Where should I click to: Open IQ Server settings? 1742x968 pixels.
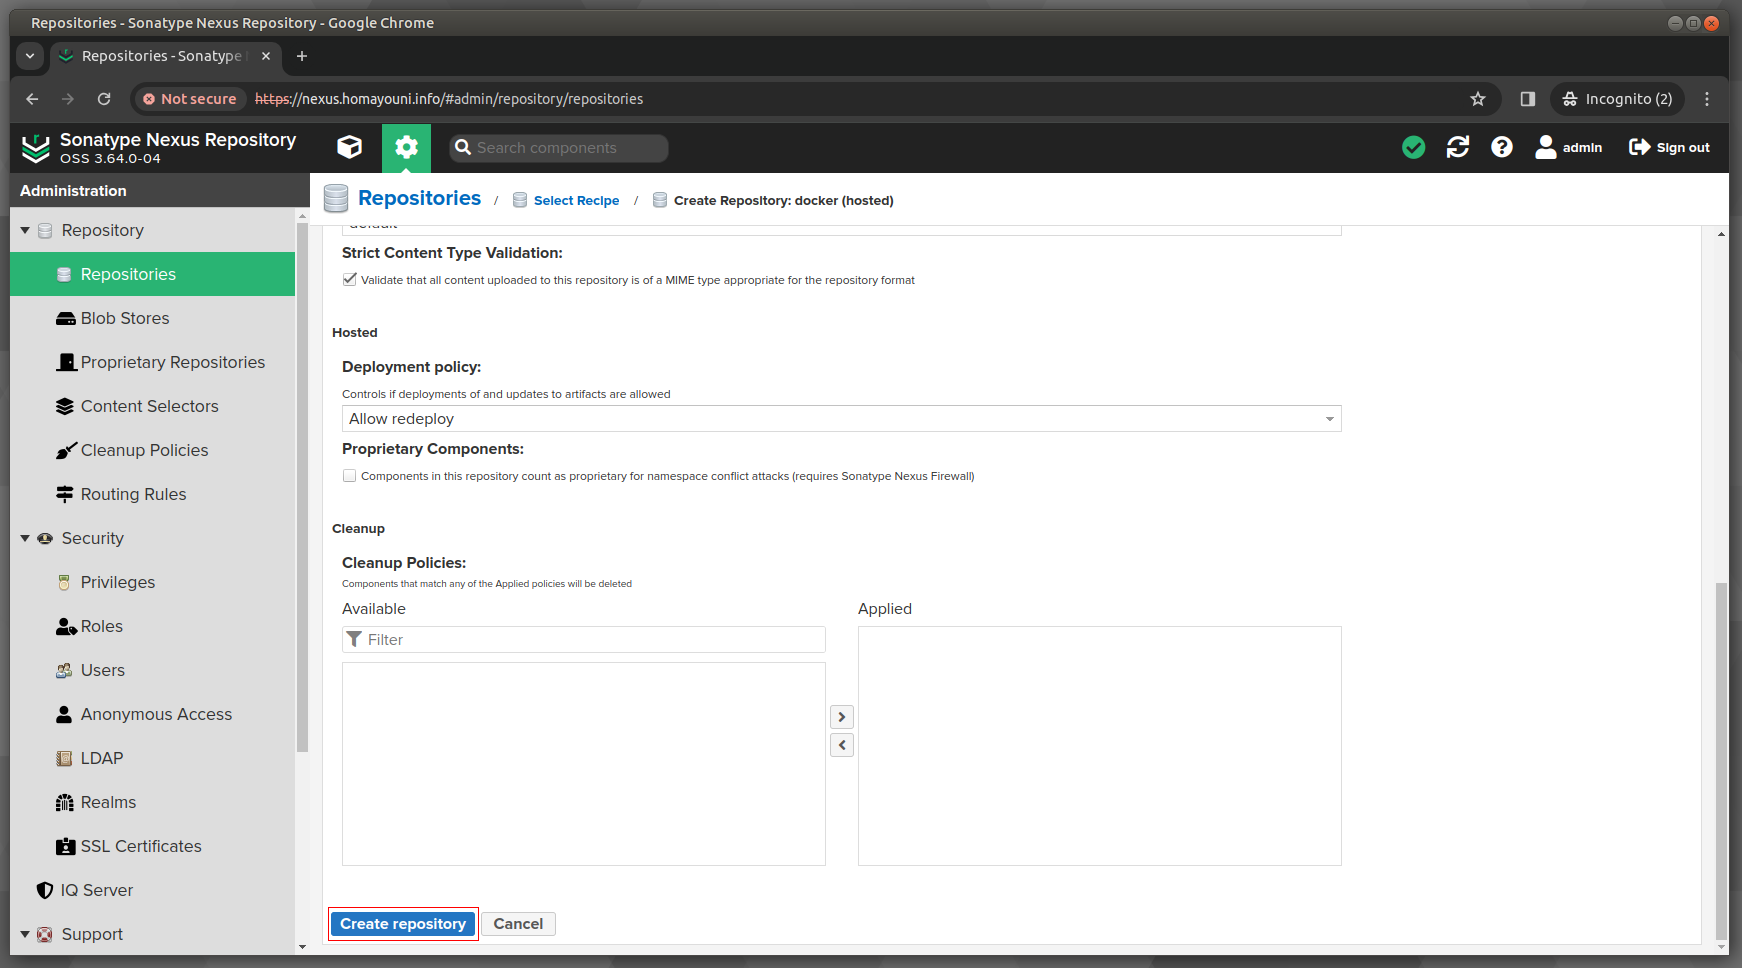tap(152, 890)
